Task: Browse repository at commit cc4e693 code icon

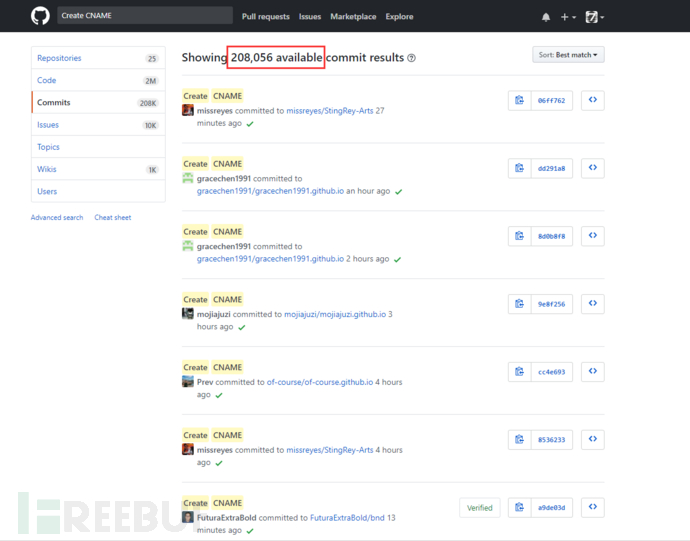Action: (x=593, y=371)
